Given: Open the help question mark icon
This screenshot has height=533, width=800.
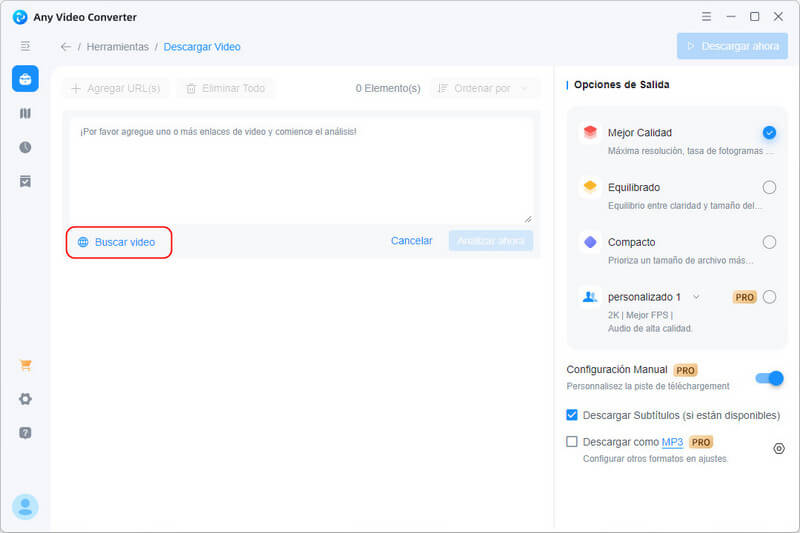Looking at the screenshot, I should click(25, 433).
